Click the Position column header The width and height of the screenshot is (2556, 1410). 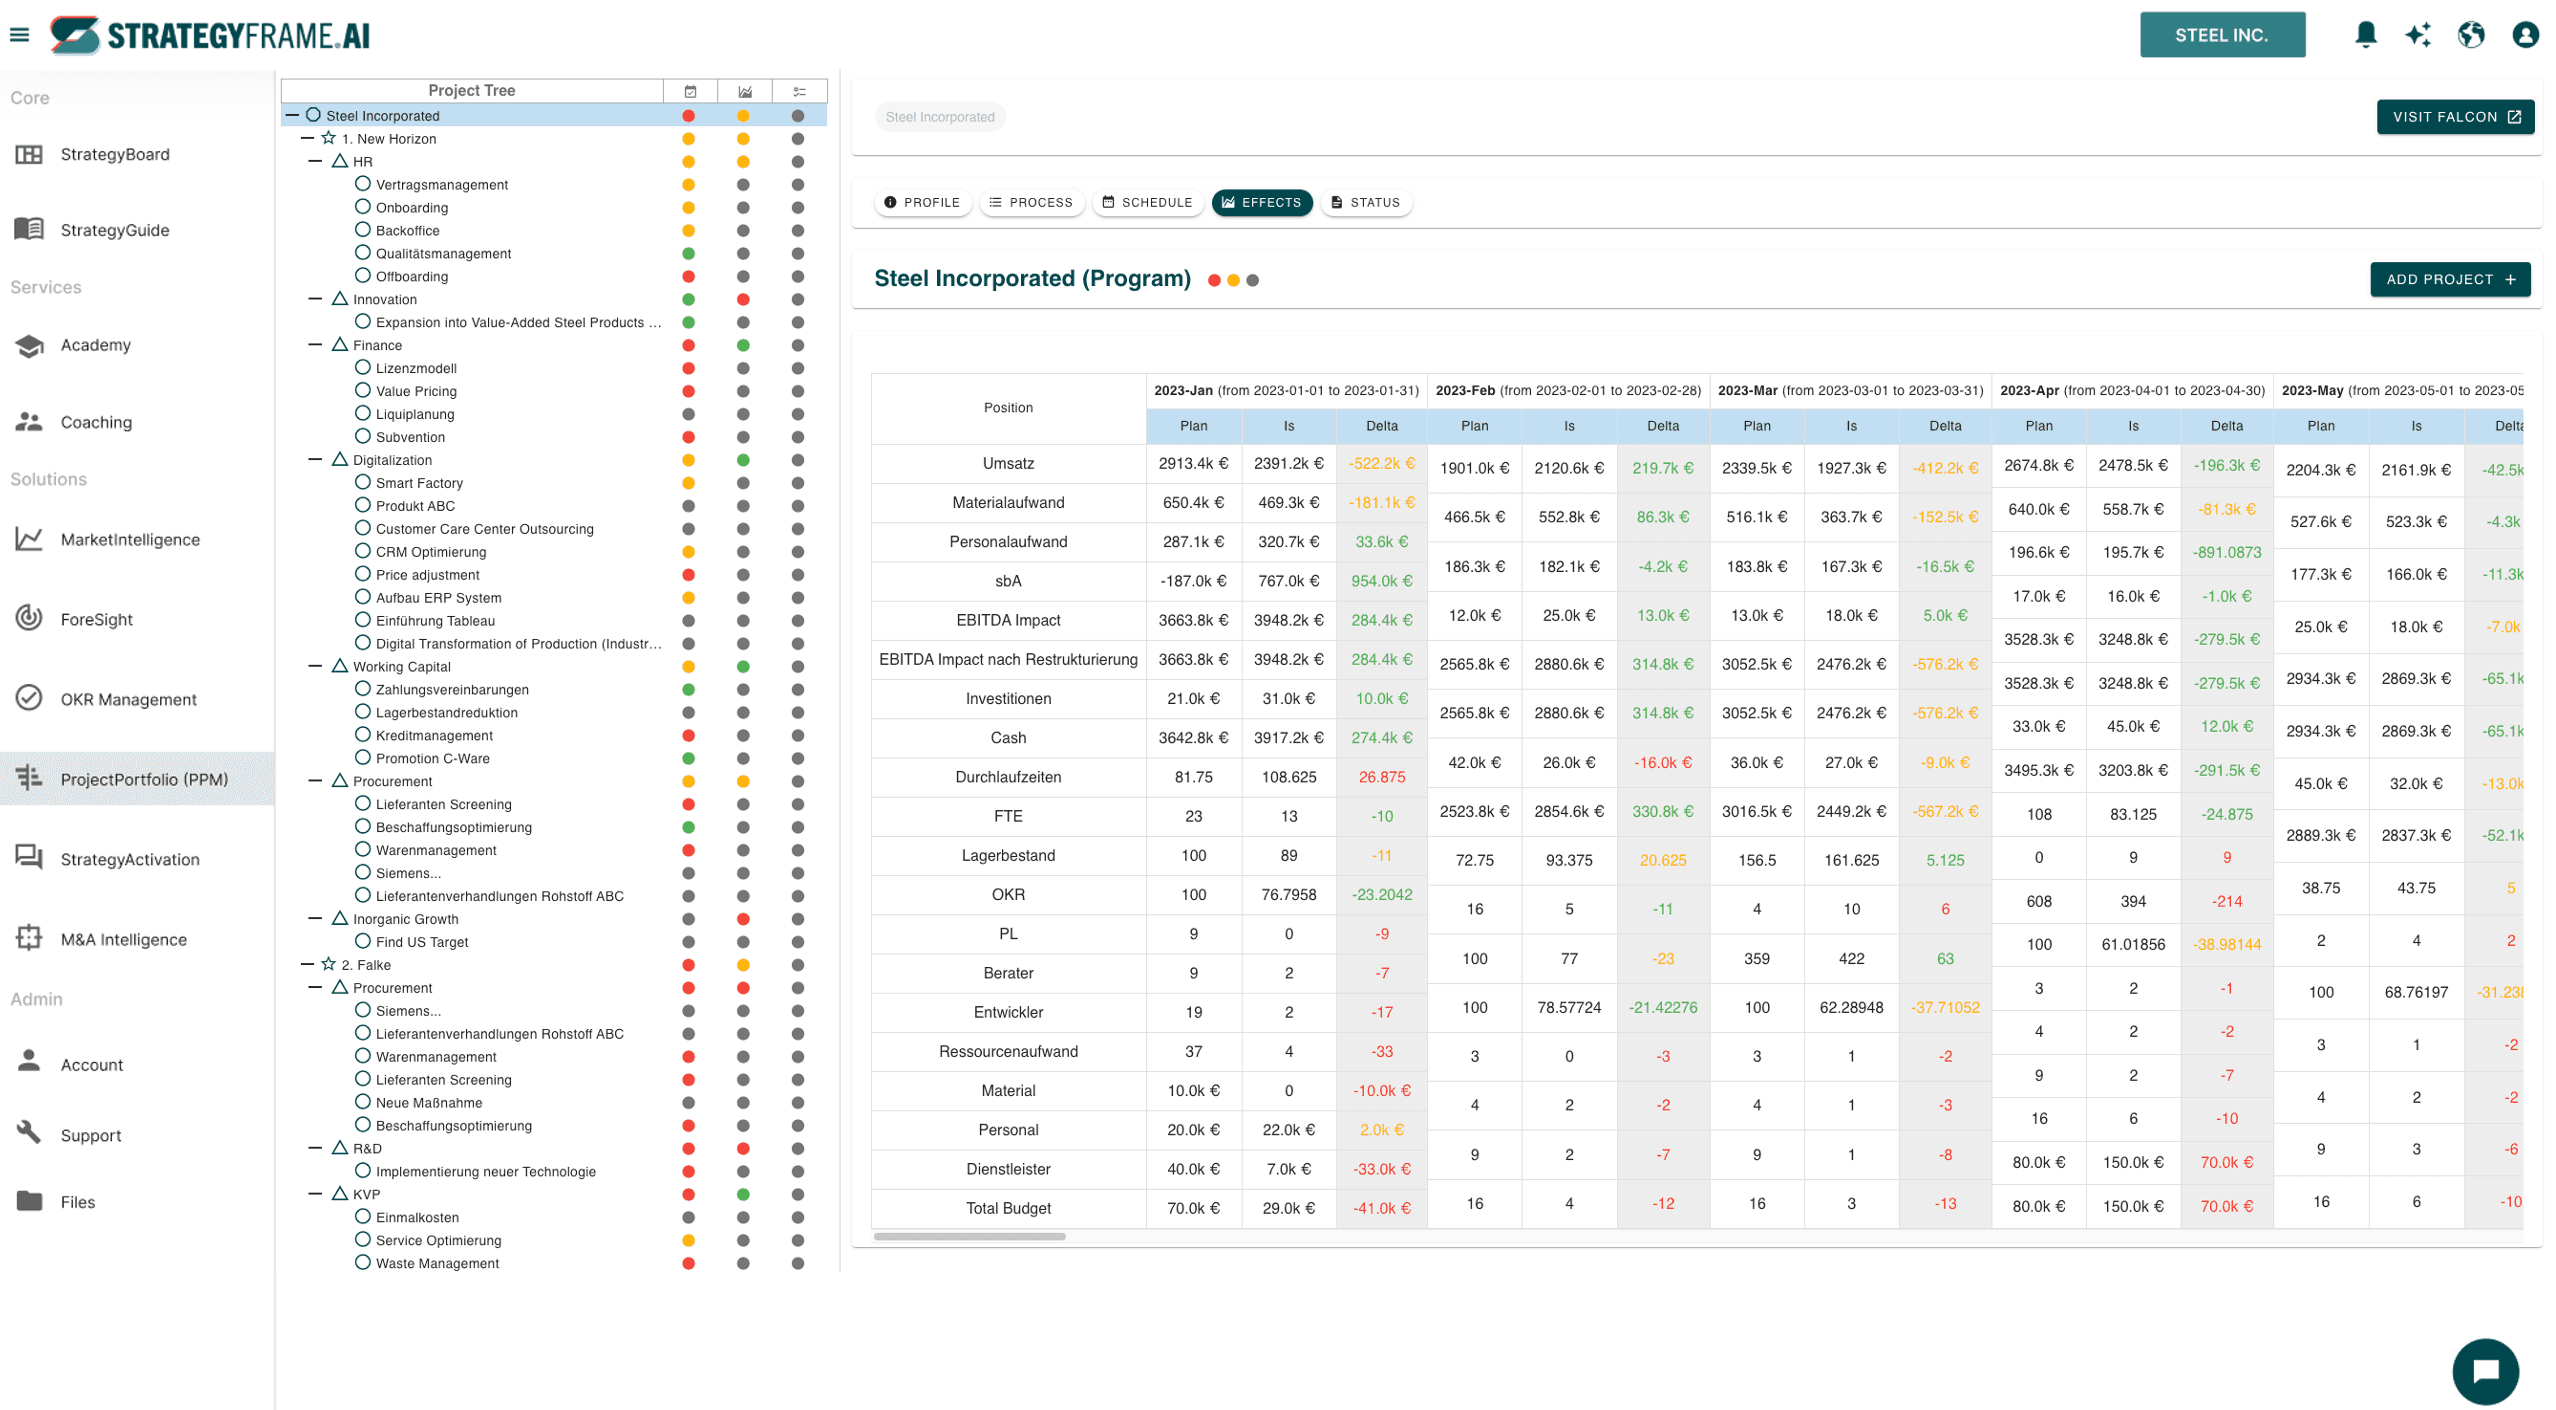point(1008,408)
